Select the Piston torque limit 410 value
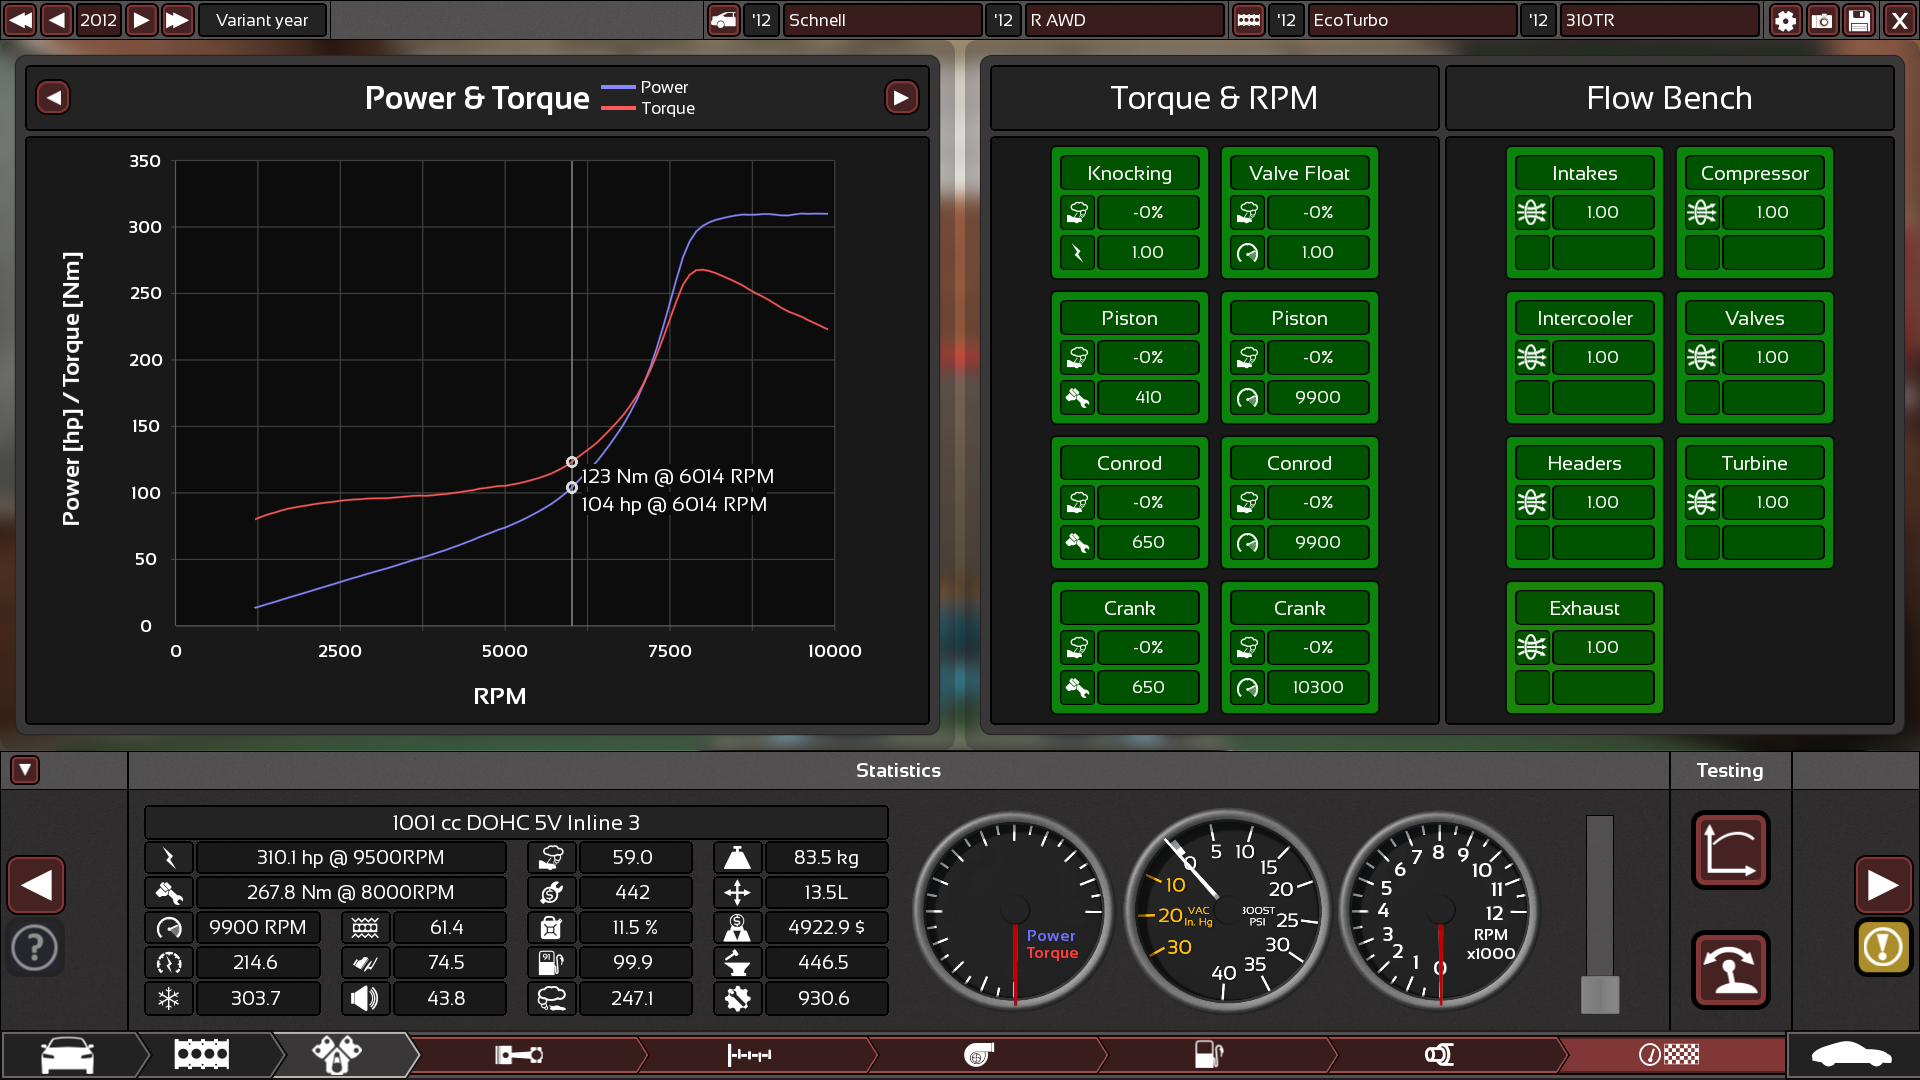 click(1148, 397)
